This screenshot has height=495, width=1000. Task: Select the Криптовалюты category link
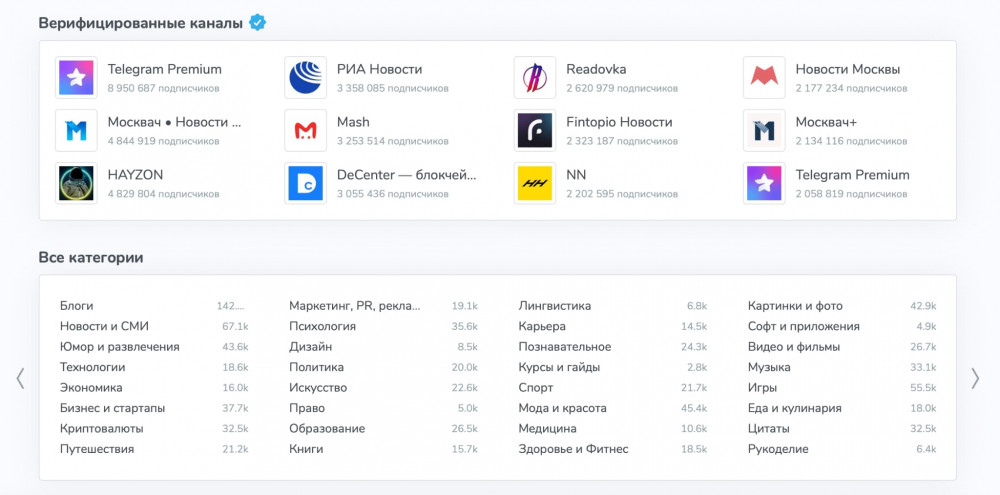tap(101, 428)
